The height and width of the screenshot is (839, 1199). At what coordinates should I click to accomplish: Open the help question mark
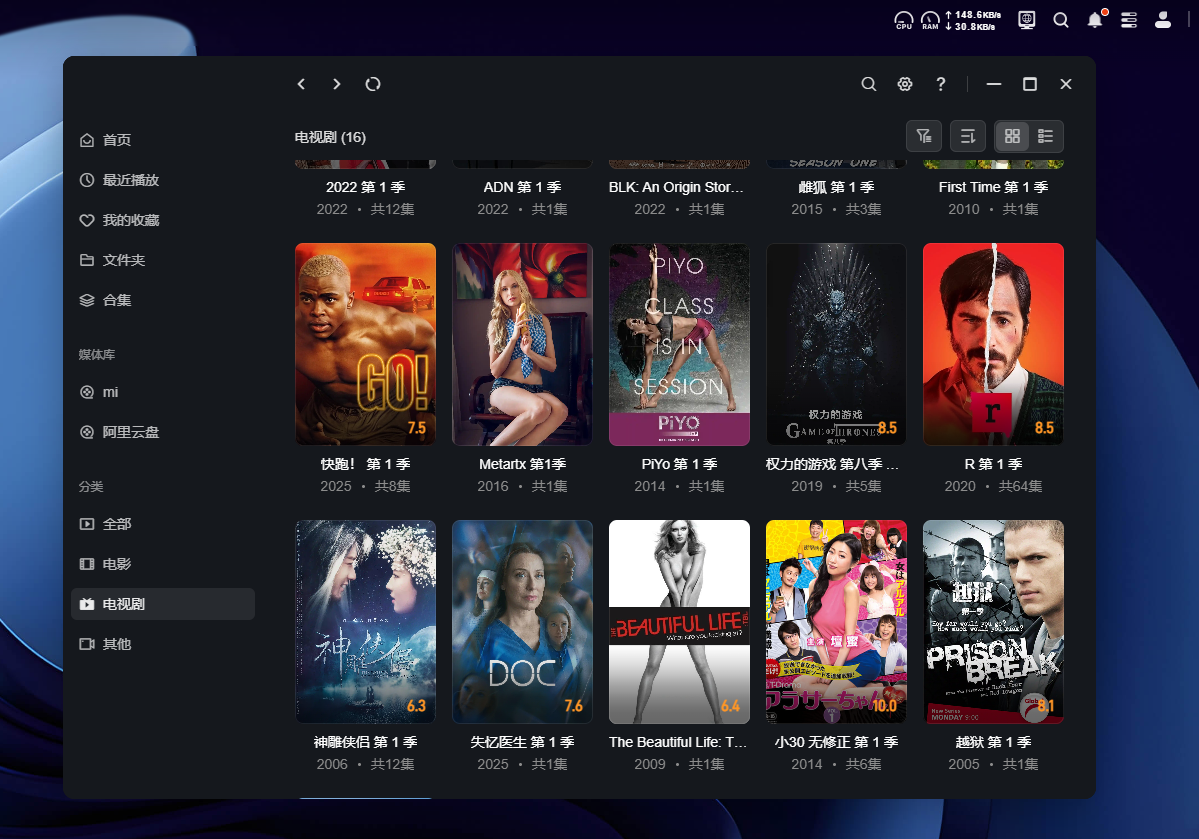tap(941, 84)
